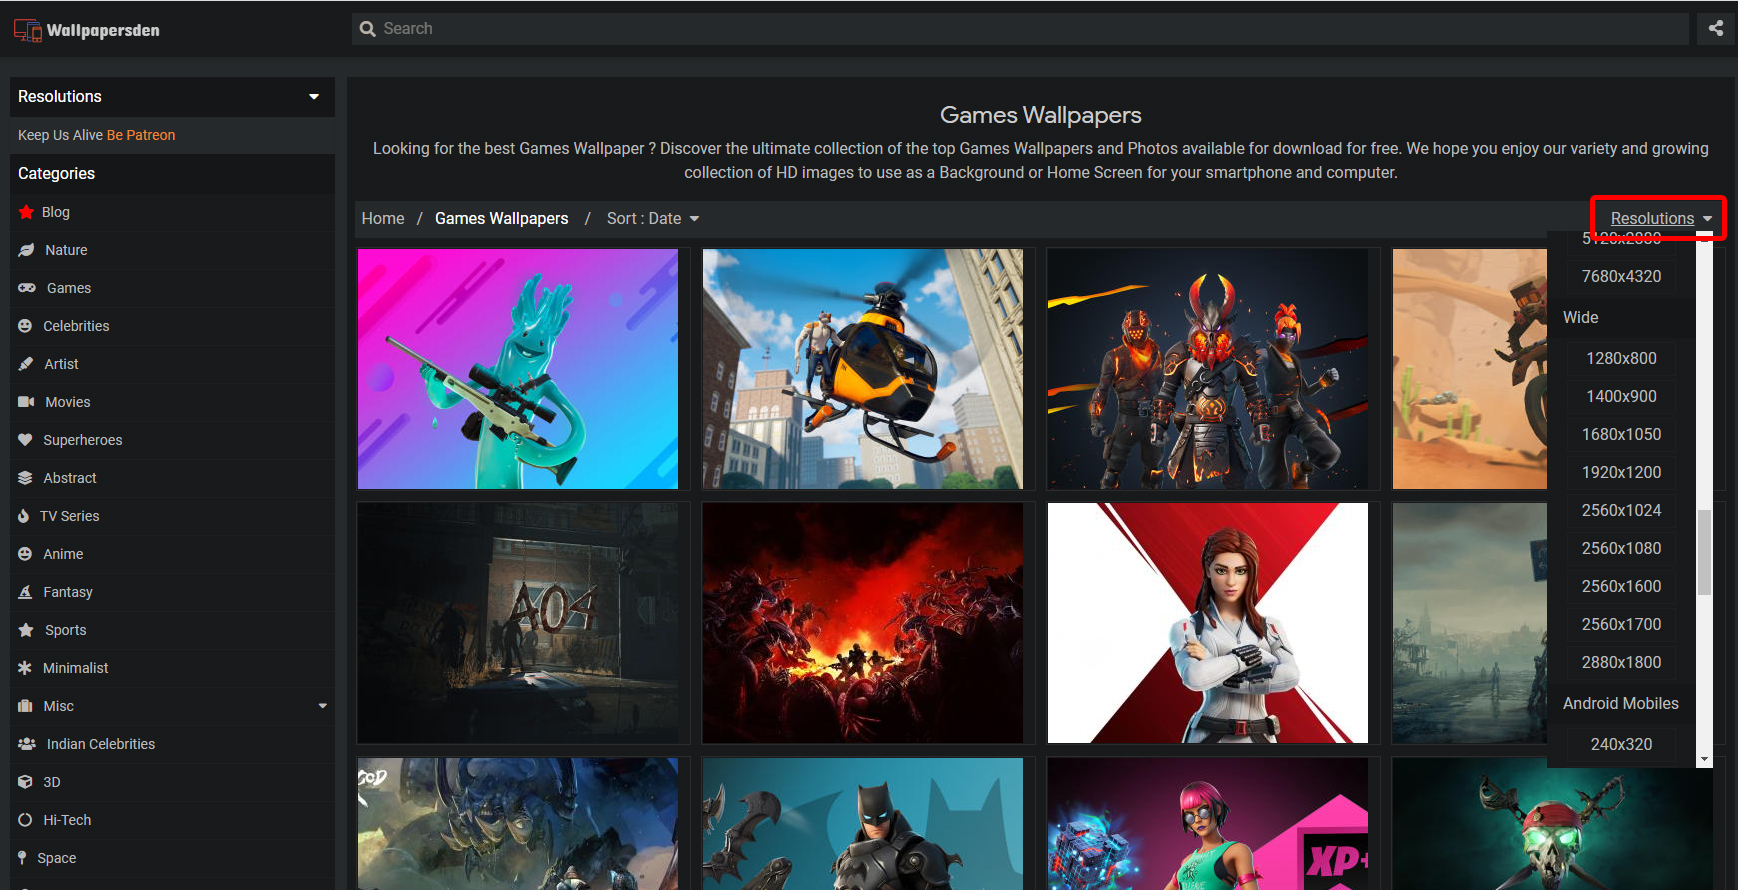Image resolution: width=1738 pixels, height=890 pixels.
Task: Click the resolutions list scrollbar thumb
Action: 1705,552
